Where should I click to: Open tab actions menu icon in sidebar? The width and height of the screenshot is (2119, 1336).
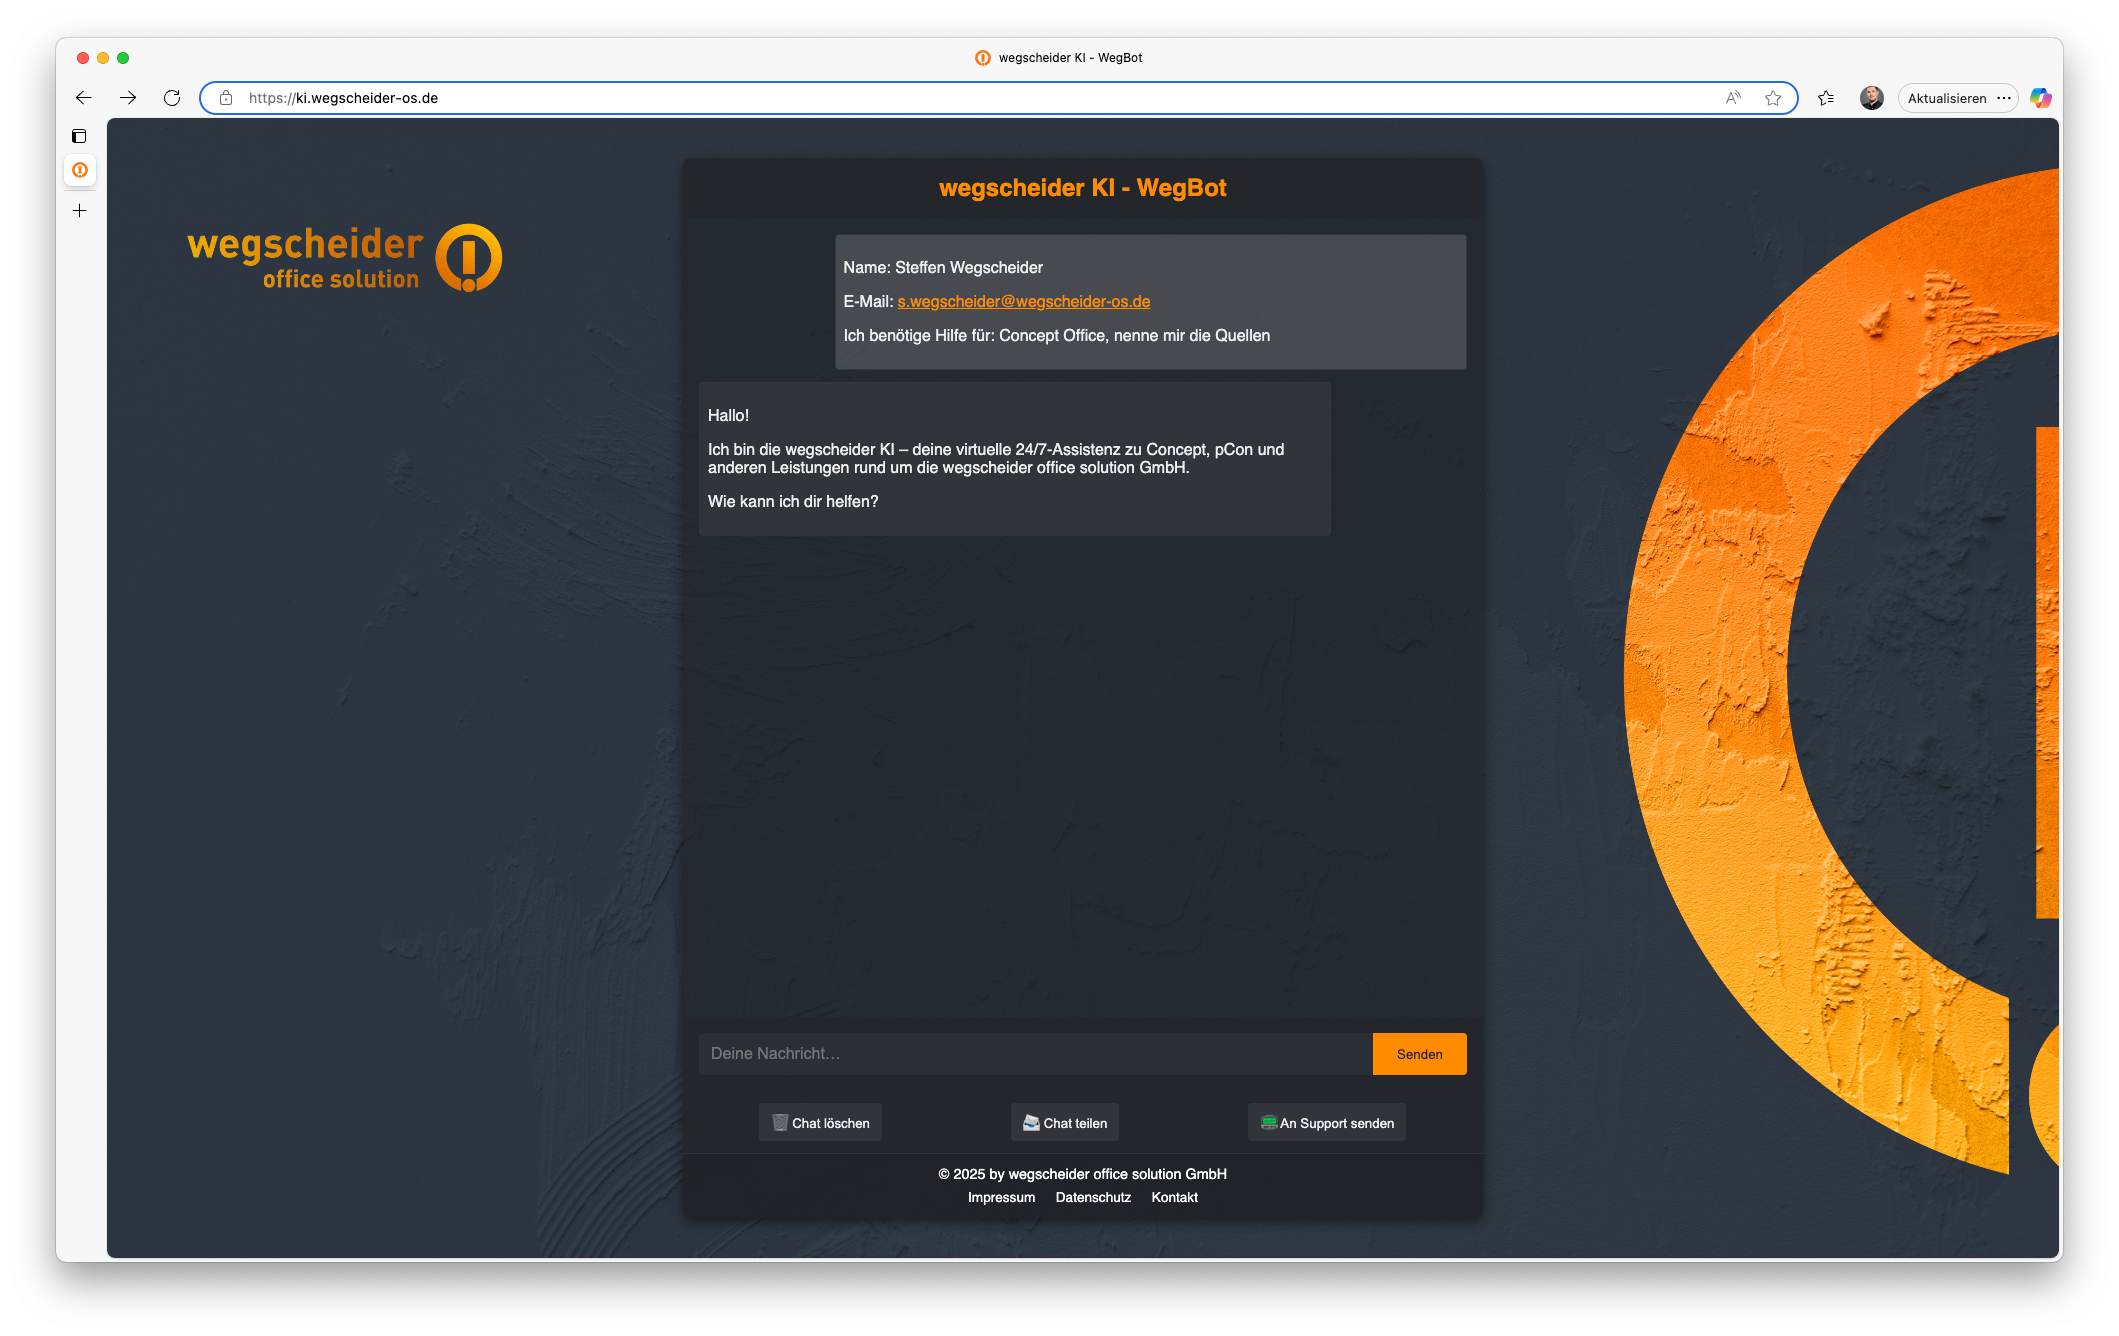(80, 136)
